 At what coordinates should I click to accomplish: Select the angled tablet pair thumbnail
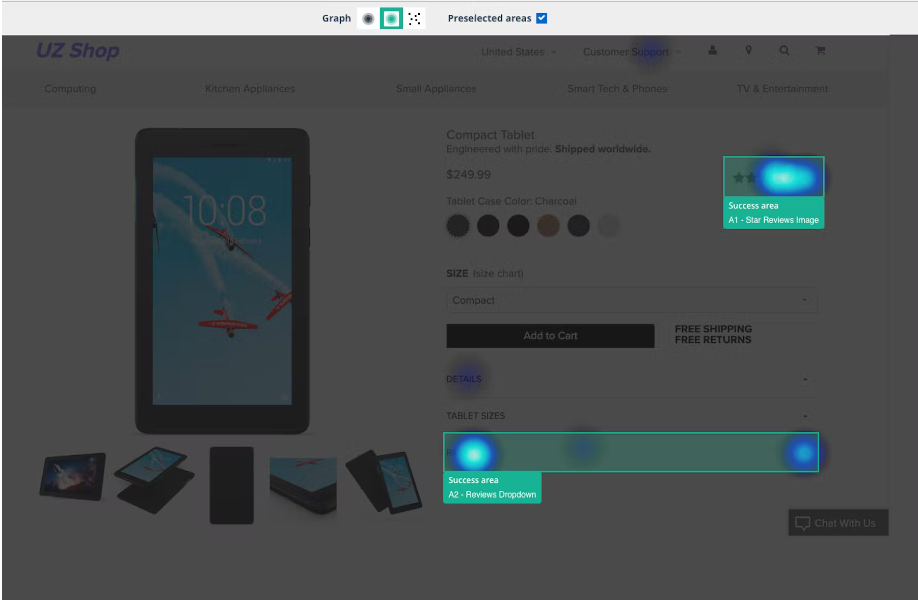pos(384,482)
